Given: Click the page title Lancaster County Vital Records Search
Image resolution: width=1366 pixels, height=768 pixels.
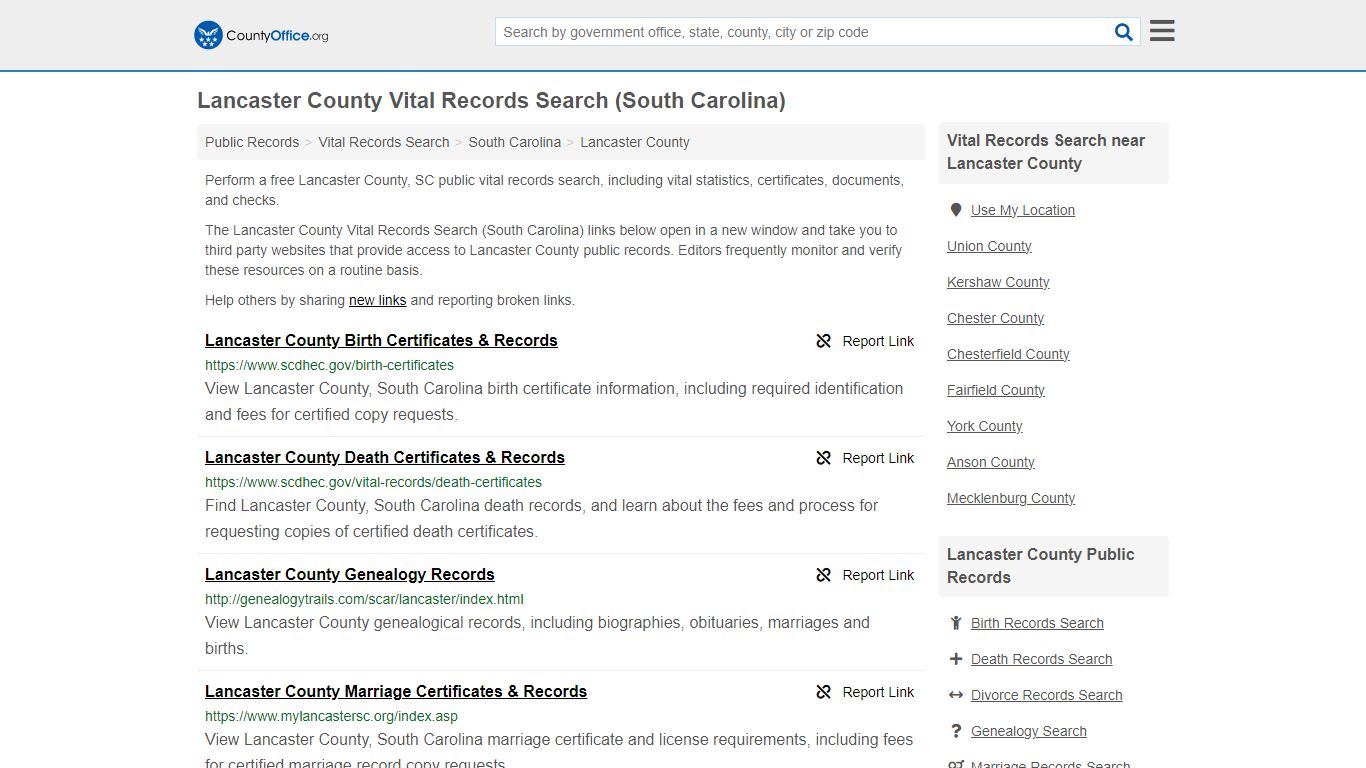Looking at the screenshot, I should (x=491, y=100).
